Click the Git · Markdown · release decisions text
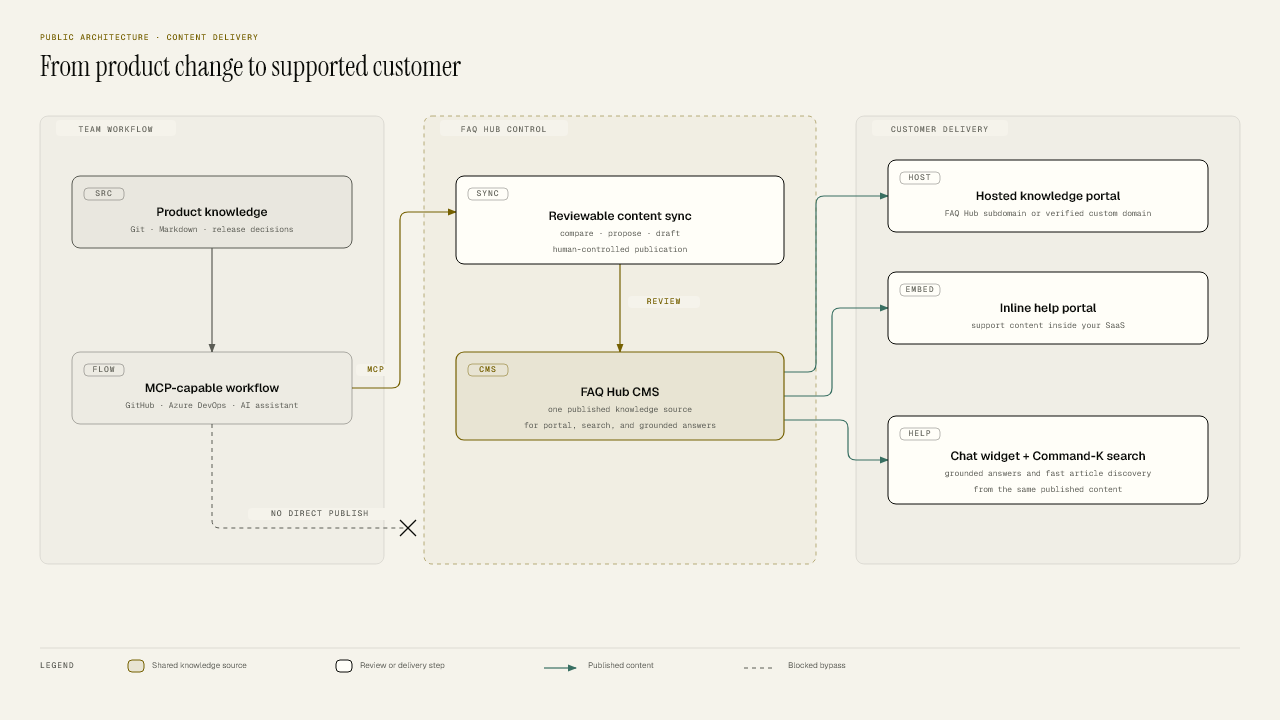 pos(212,230)
